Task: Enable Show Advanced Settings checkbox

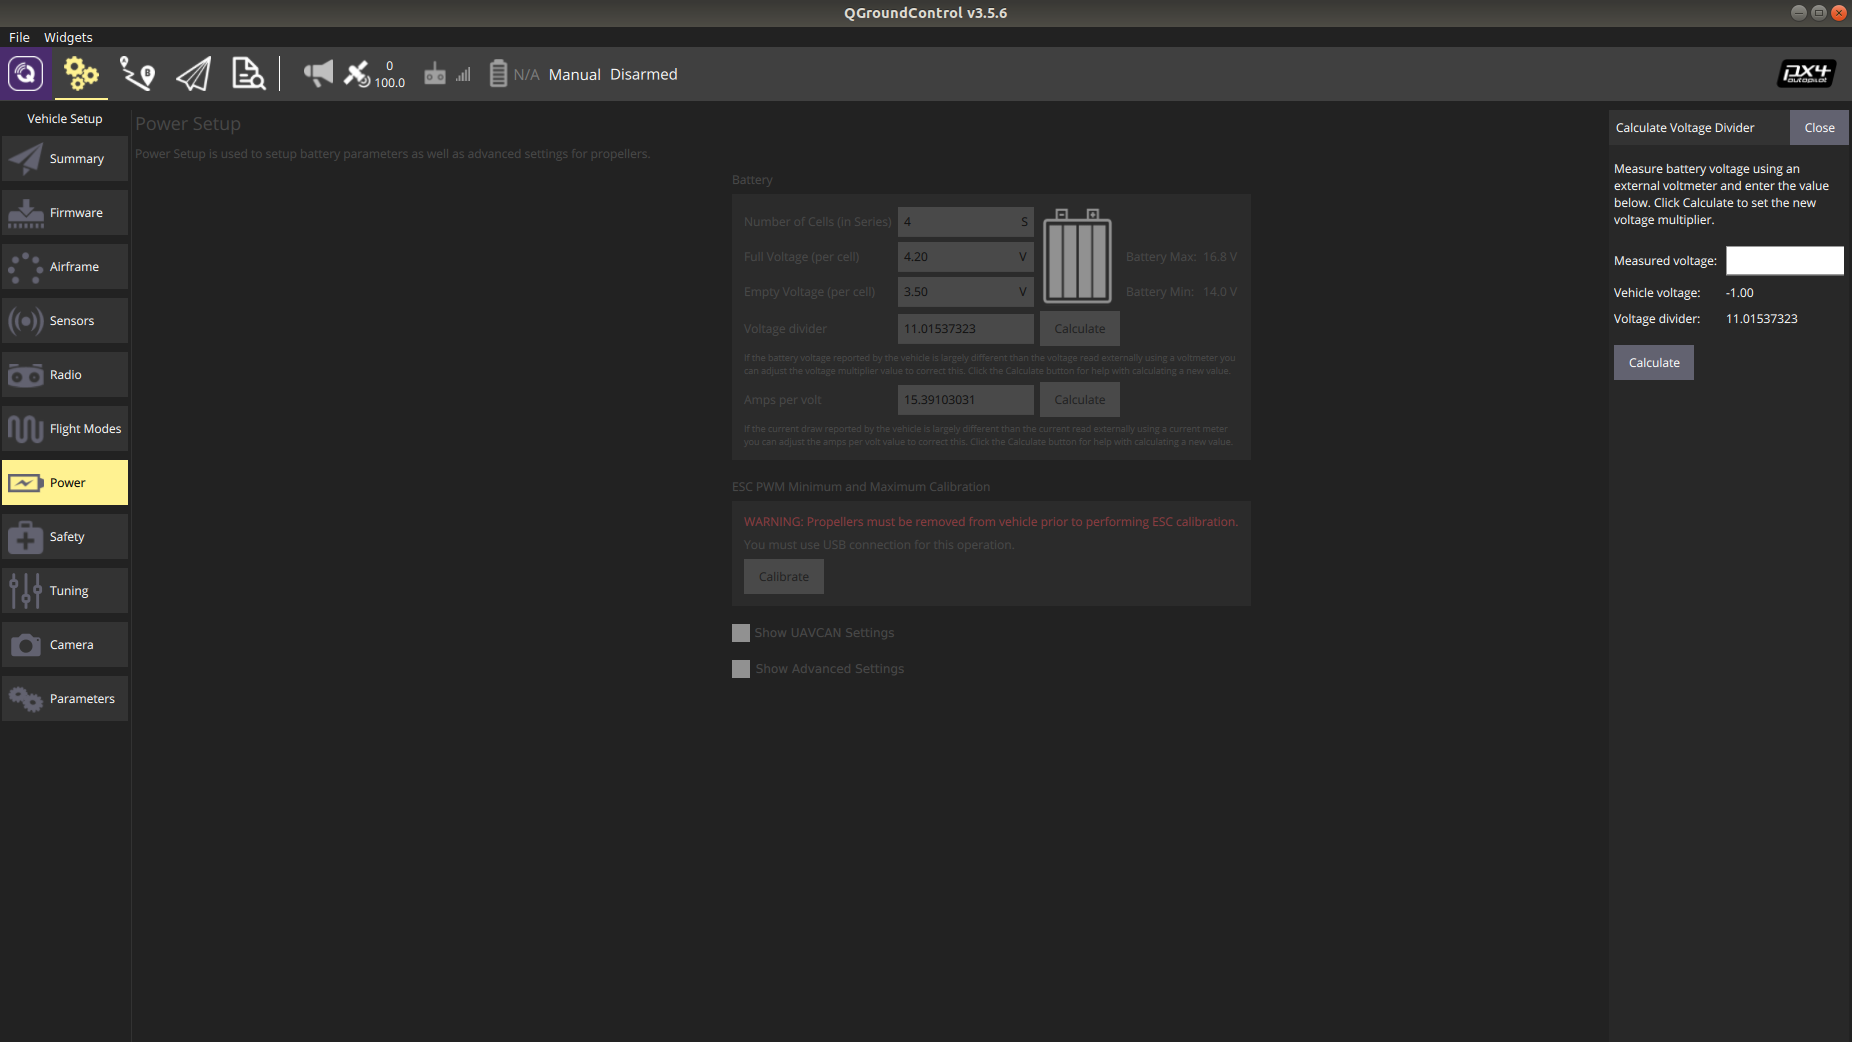Action: [741, 669]
